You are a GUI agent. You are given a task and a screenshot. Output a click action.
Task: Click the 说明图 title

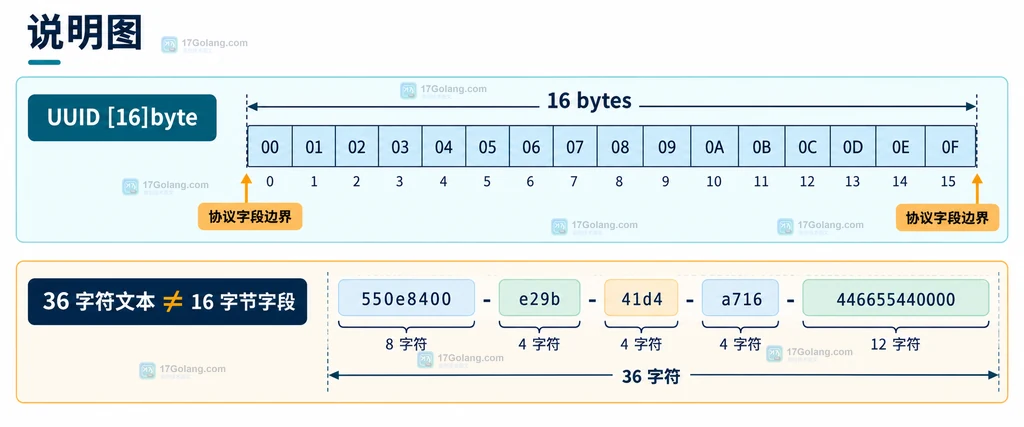85,32
